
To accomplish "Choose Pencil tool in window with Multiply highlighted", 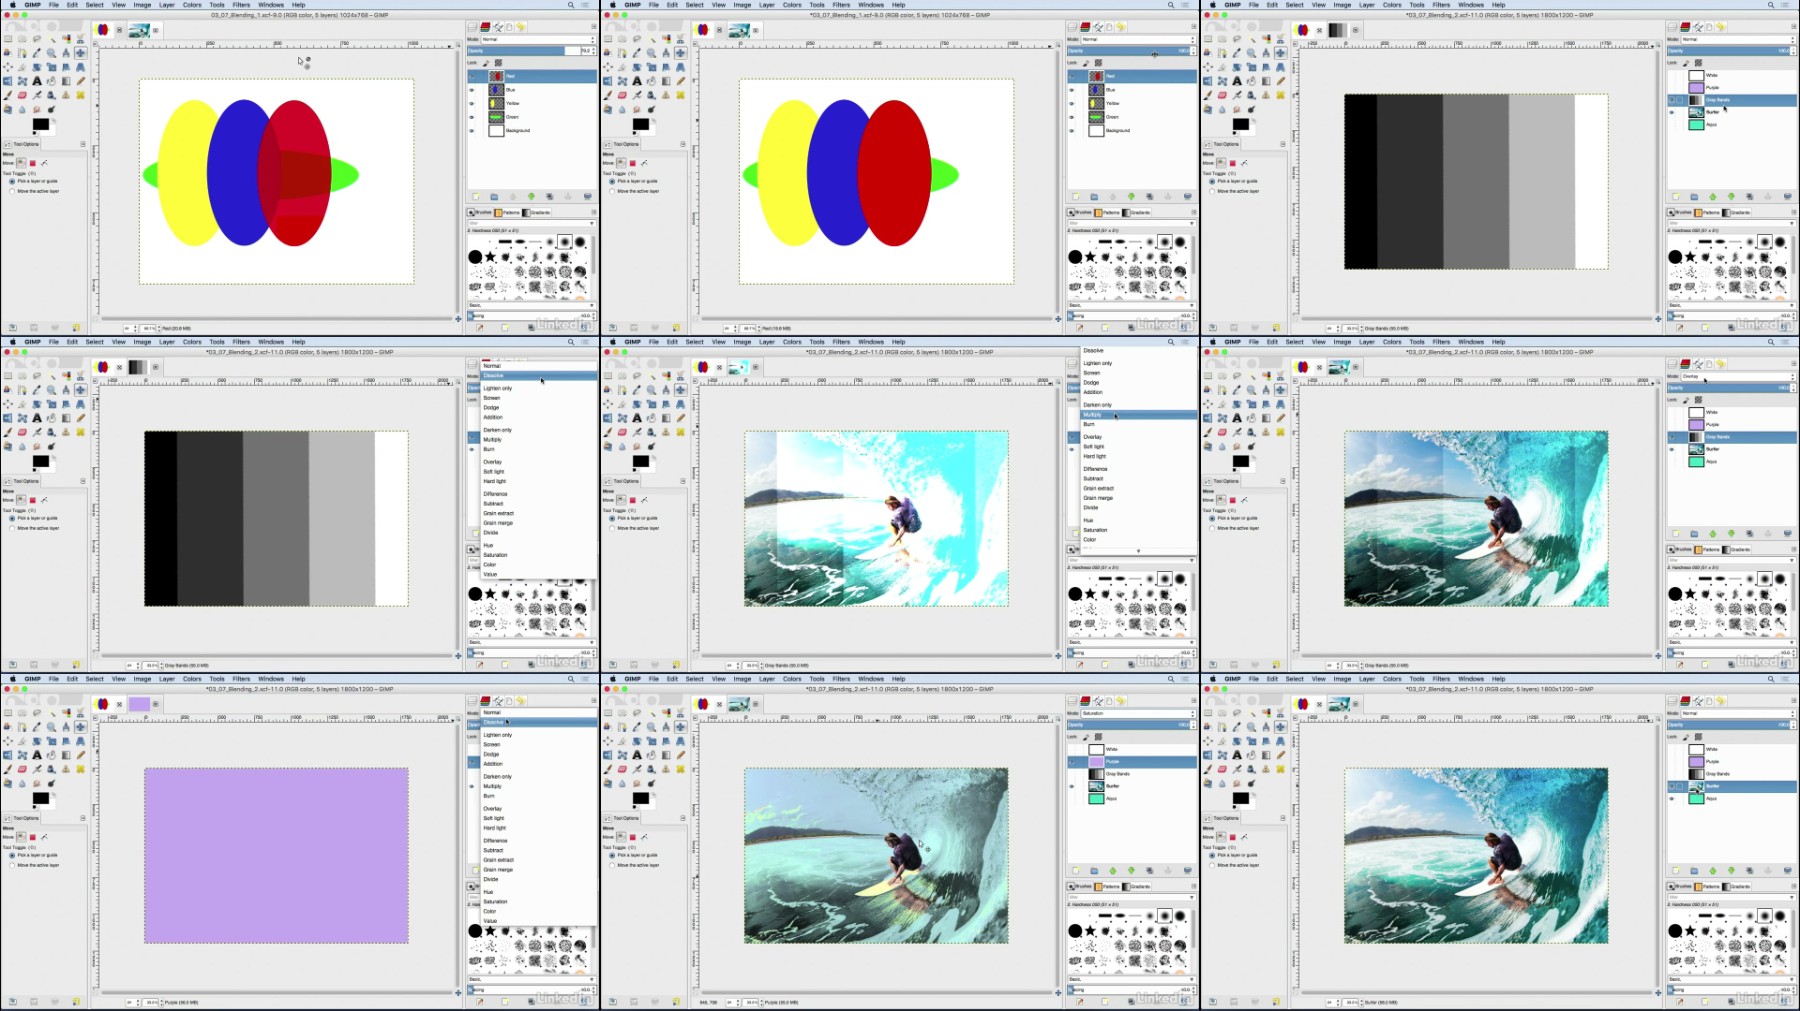I will pyautogui.click(x=681, y=418).
